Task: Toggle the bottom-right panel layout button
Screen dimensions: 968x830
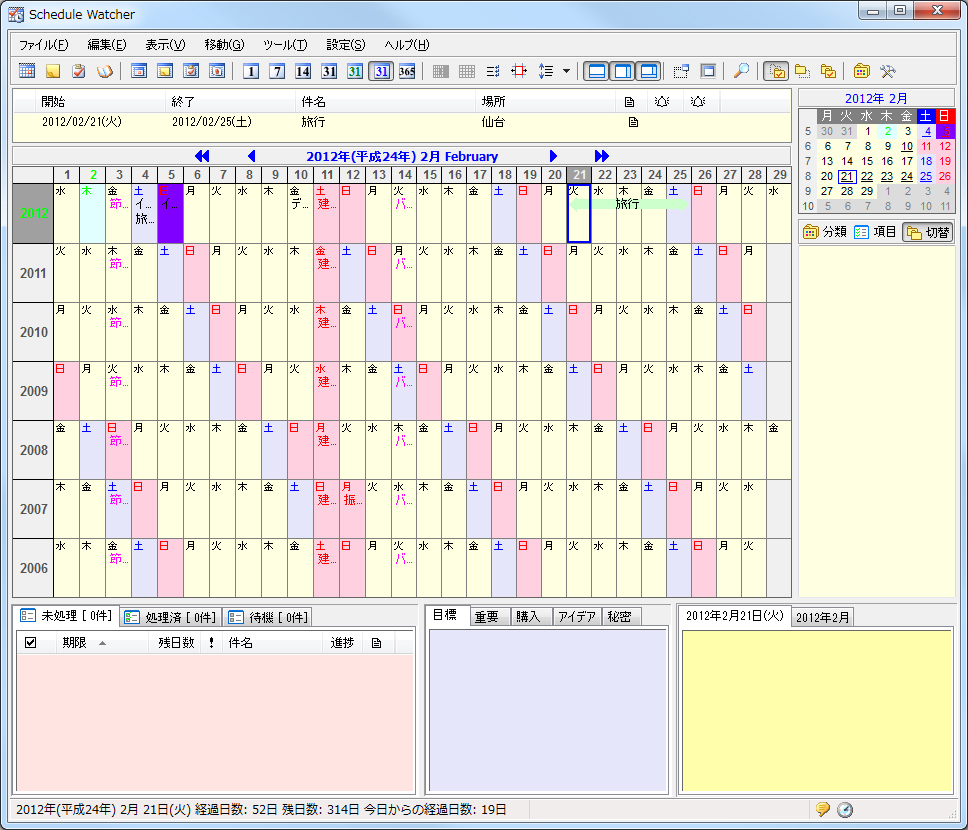Action: (x=649, y=71)
